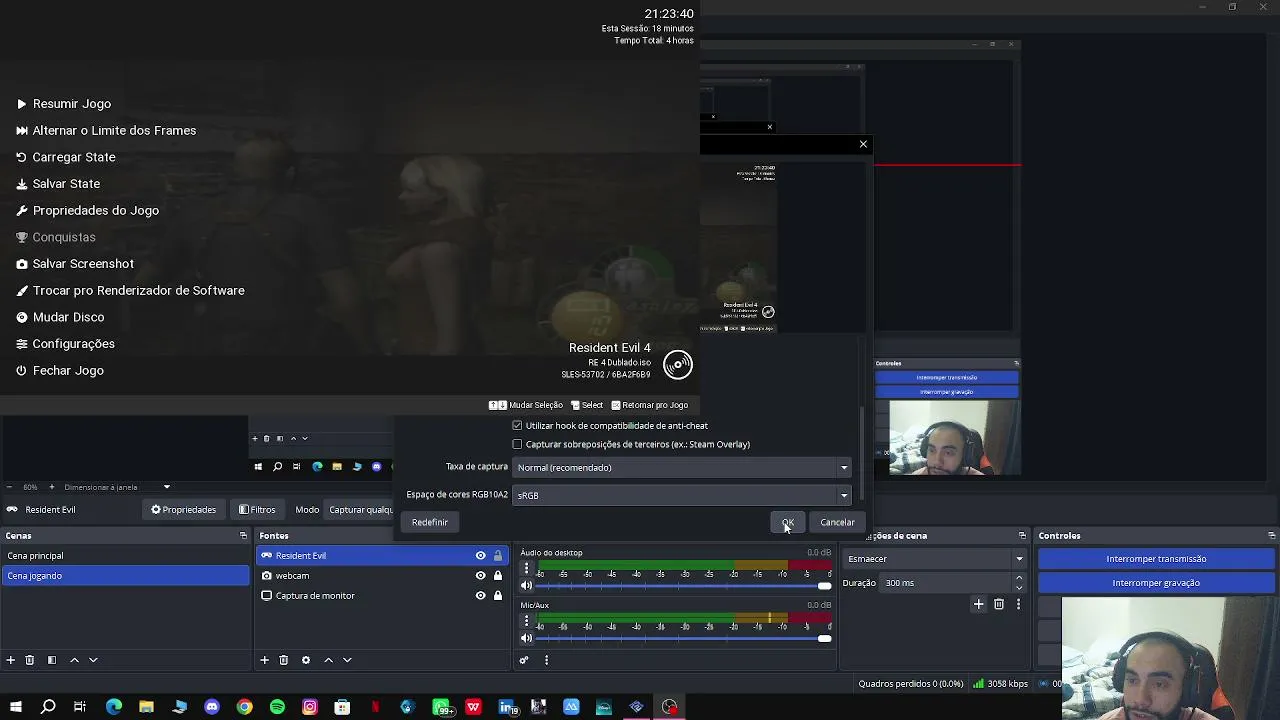The image size is (1280, 720).
Task: Open the Modo capture dropdown
Action: coord(362,510)
